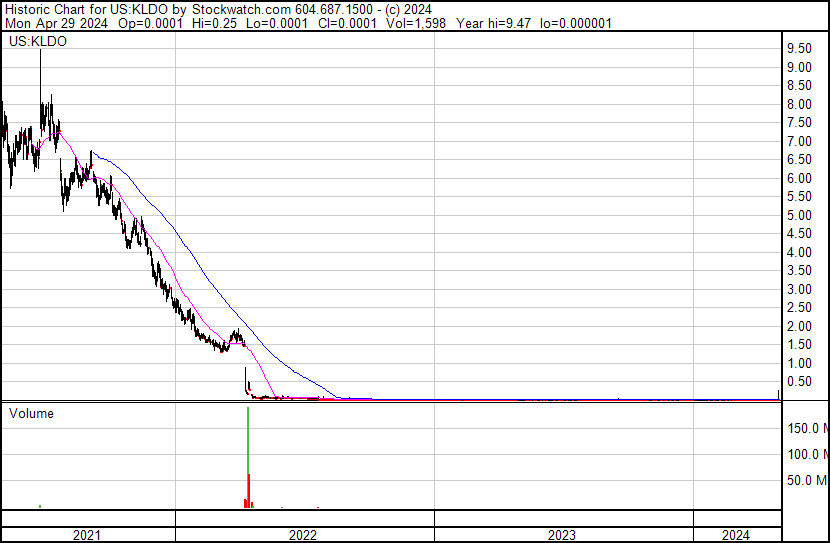Select the 2022 year on time axis
Viewport: 830px width, 543px height.
coord(303,535)
